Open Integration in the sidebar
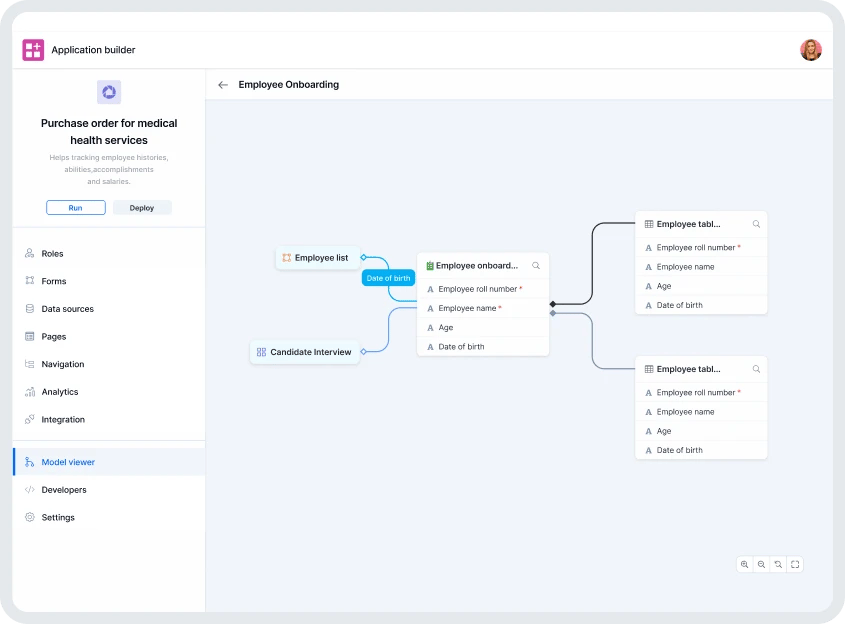This screenshot has width=845, height=624. pos(109,419)
